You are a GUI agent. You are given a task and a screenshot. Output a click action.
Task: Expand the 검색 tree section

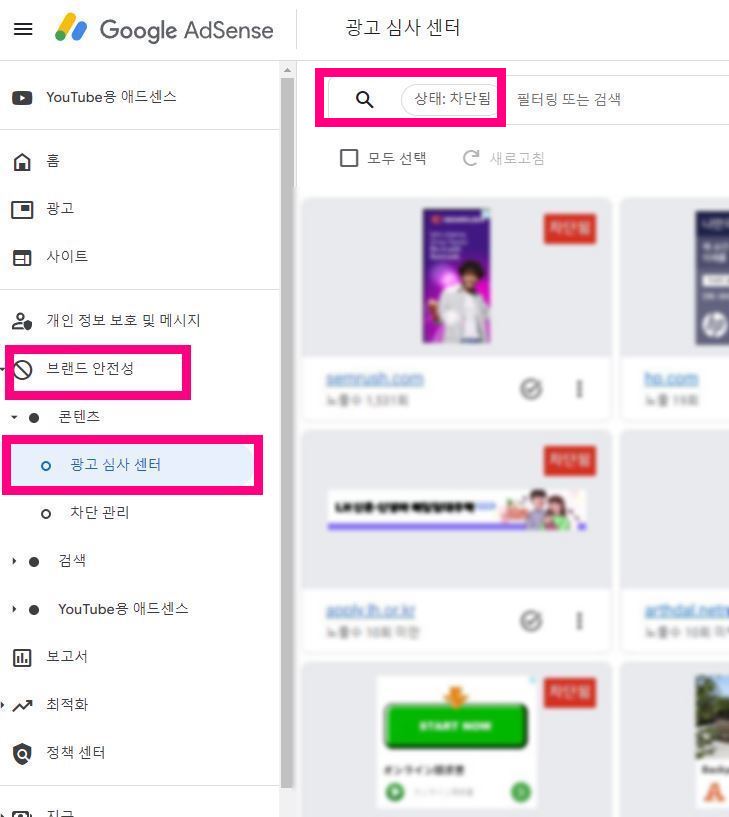click(x=14, y=561)
